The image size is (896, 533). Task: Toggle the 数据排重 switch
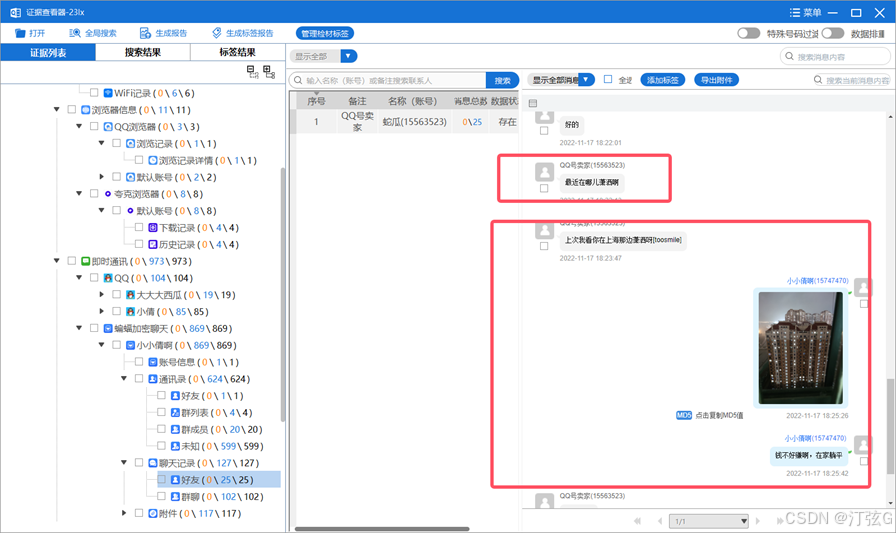833,33
